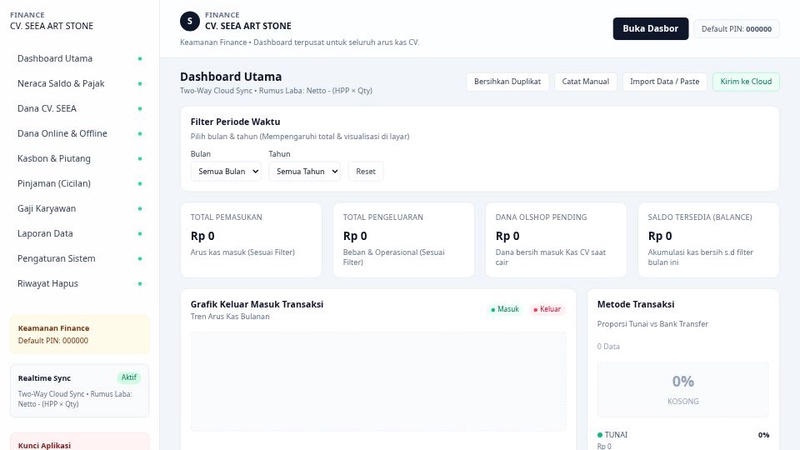
Task: Expand the Bulan dropdown Semua Bulan
Action: pyautogui.click(x=226, y=171)
